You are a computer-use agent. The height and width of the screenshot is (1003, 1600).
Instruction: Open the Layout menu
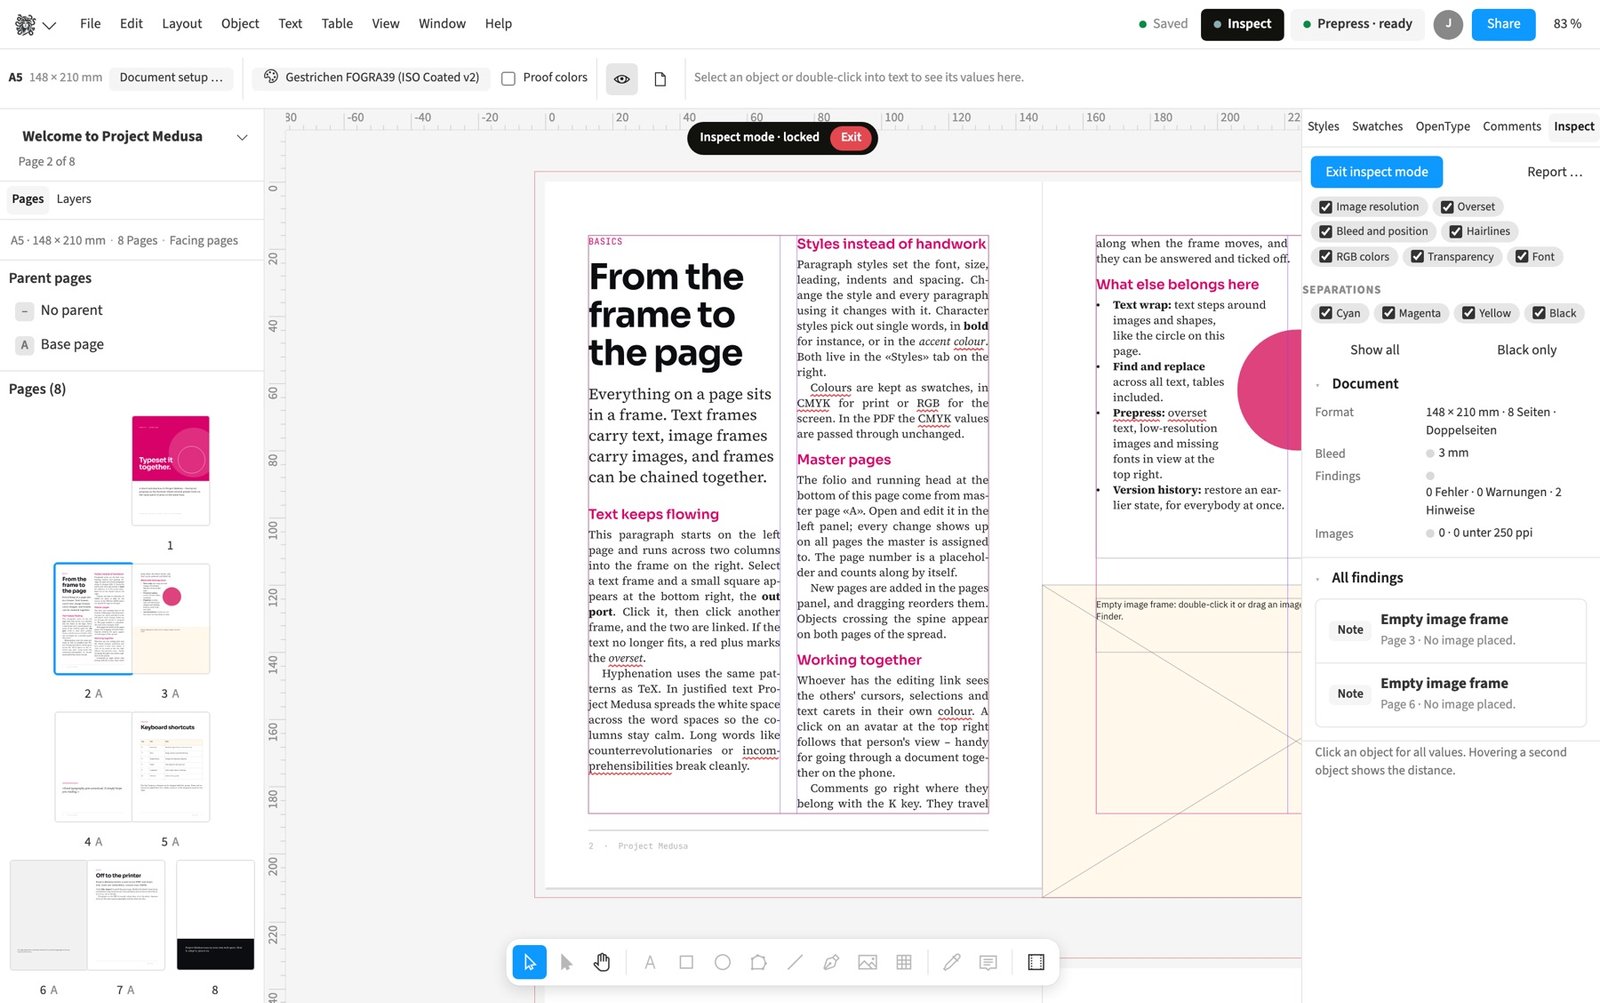tap(182, 24)
